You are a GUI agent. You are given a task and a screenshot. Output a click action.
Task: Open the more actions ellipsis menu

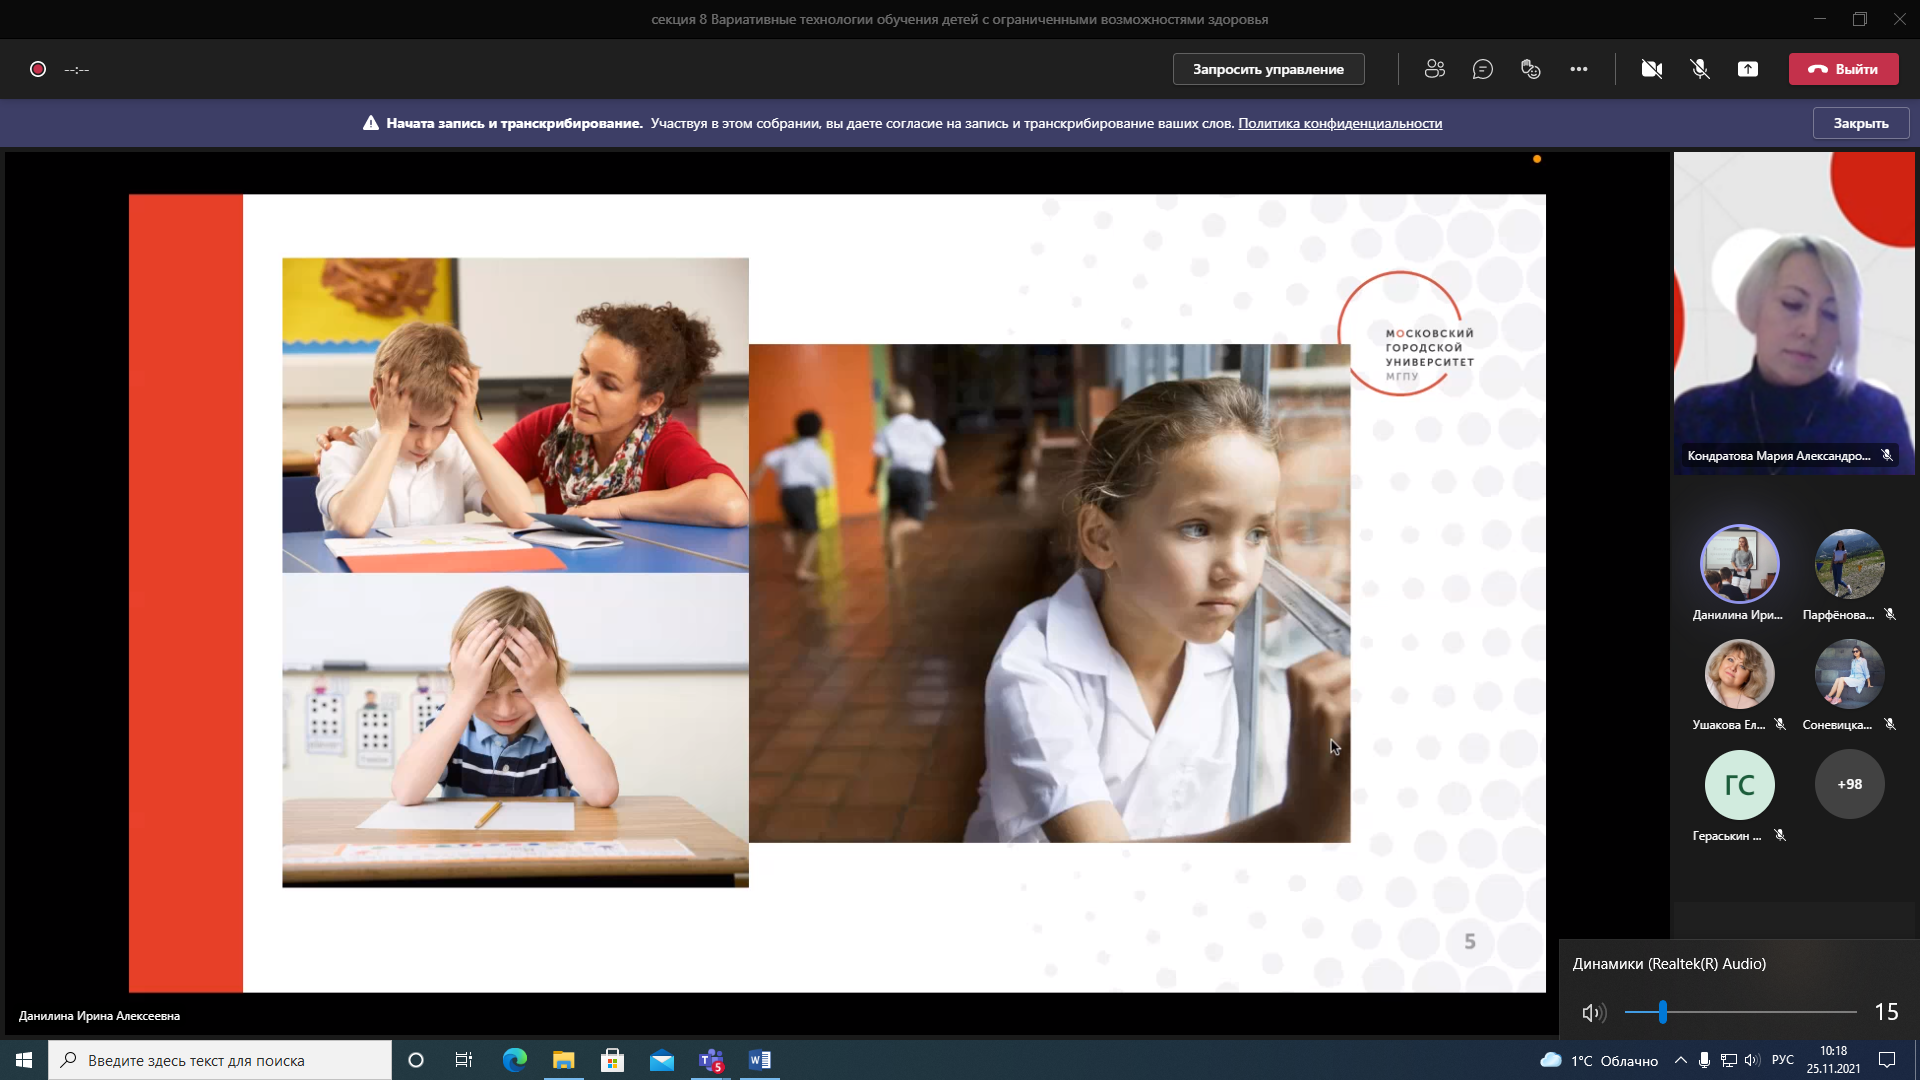[x=1578, y=69]
